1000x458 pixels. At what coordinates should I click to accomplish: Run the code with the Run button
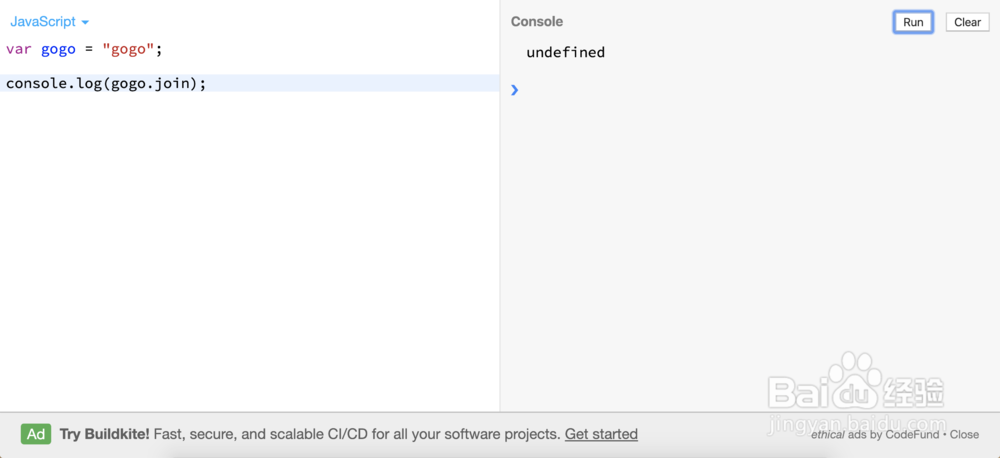pos(913,22)
